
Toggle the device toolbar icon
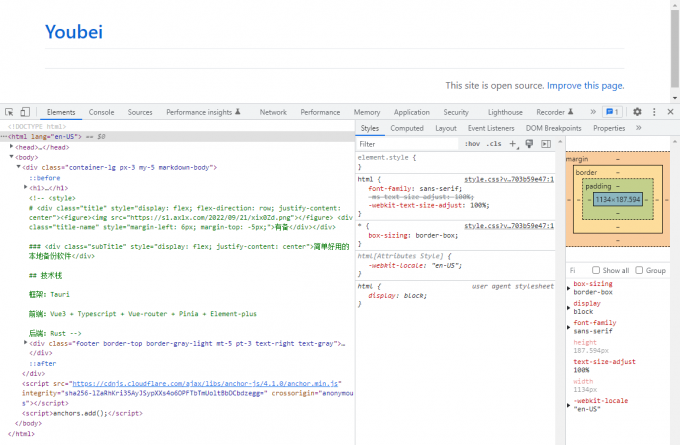(25, 112)
